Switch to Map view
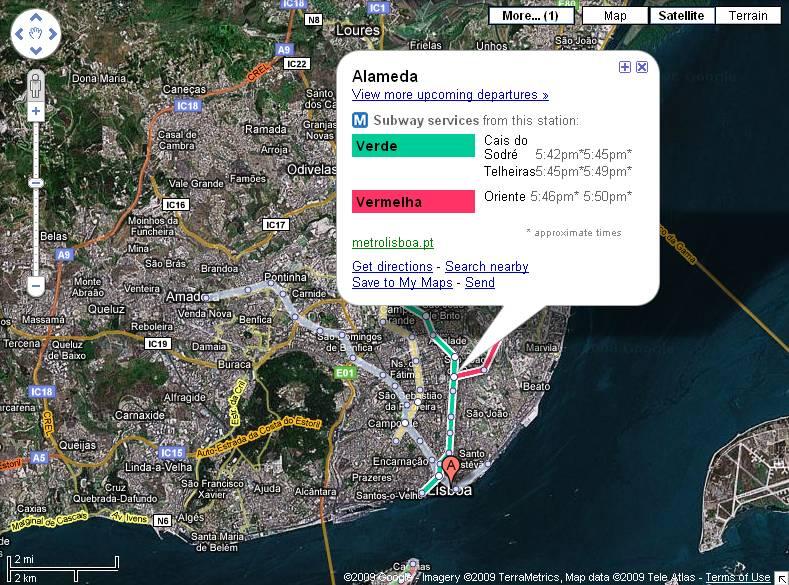This screenshot has height=585, width=789. [615, 16]
